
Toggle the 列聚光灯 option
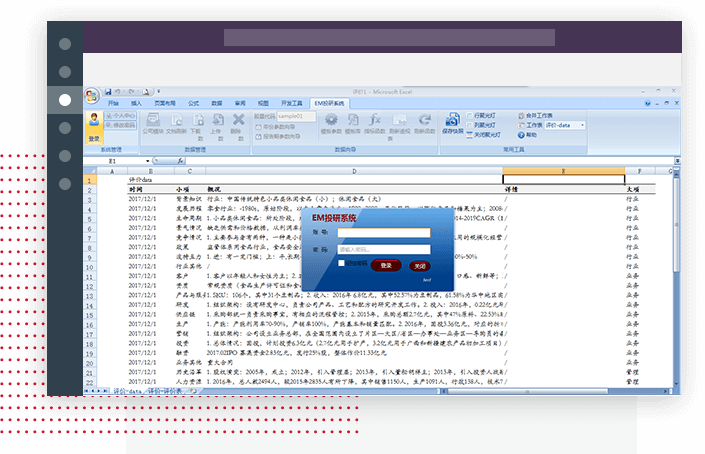pyautogui.click(x=470, y=125)
